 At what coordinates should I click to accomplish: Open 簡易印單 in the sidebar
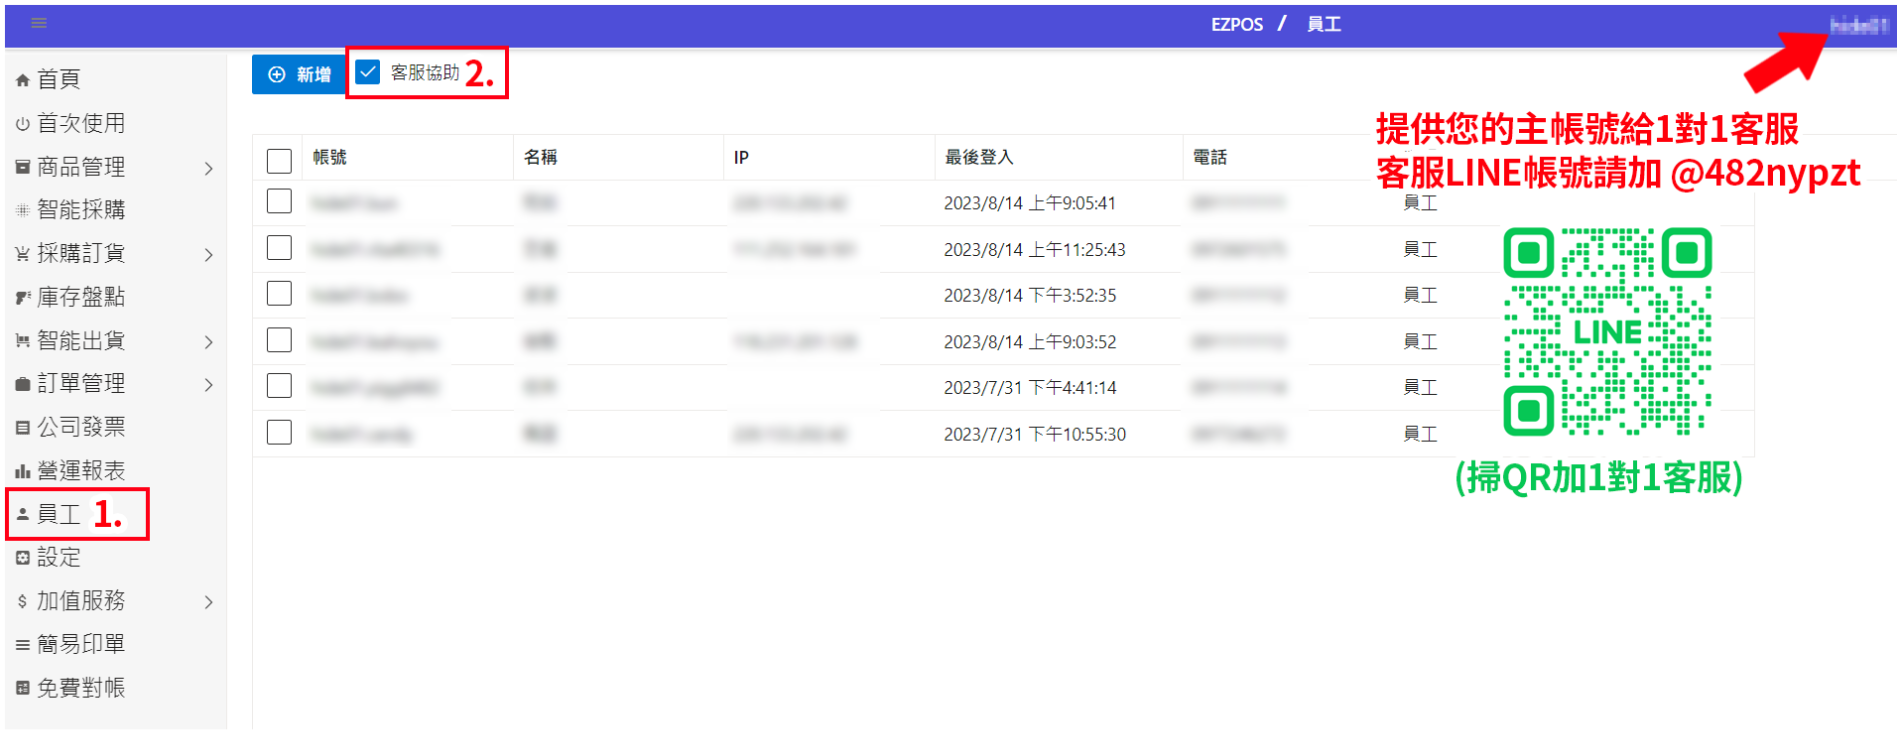pyautogui.click(x=81, y=644)
